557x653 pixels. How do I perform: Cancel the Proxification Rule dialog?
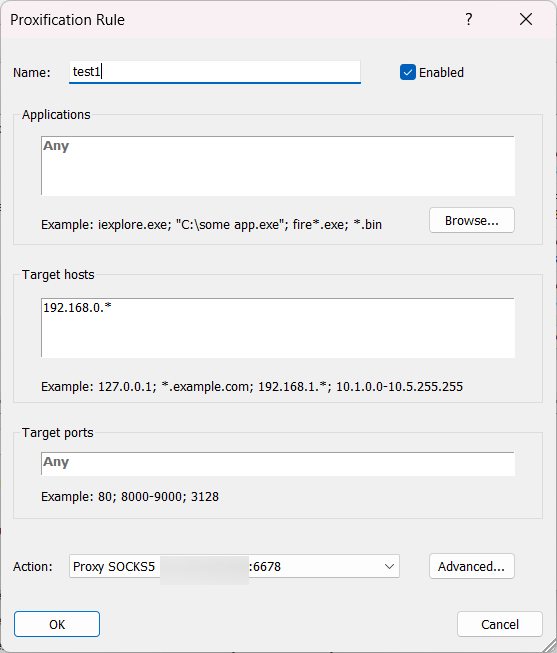pyautogui.click(x=500, y=624)
